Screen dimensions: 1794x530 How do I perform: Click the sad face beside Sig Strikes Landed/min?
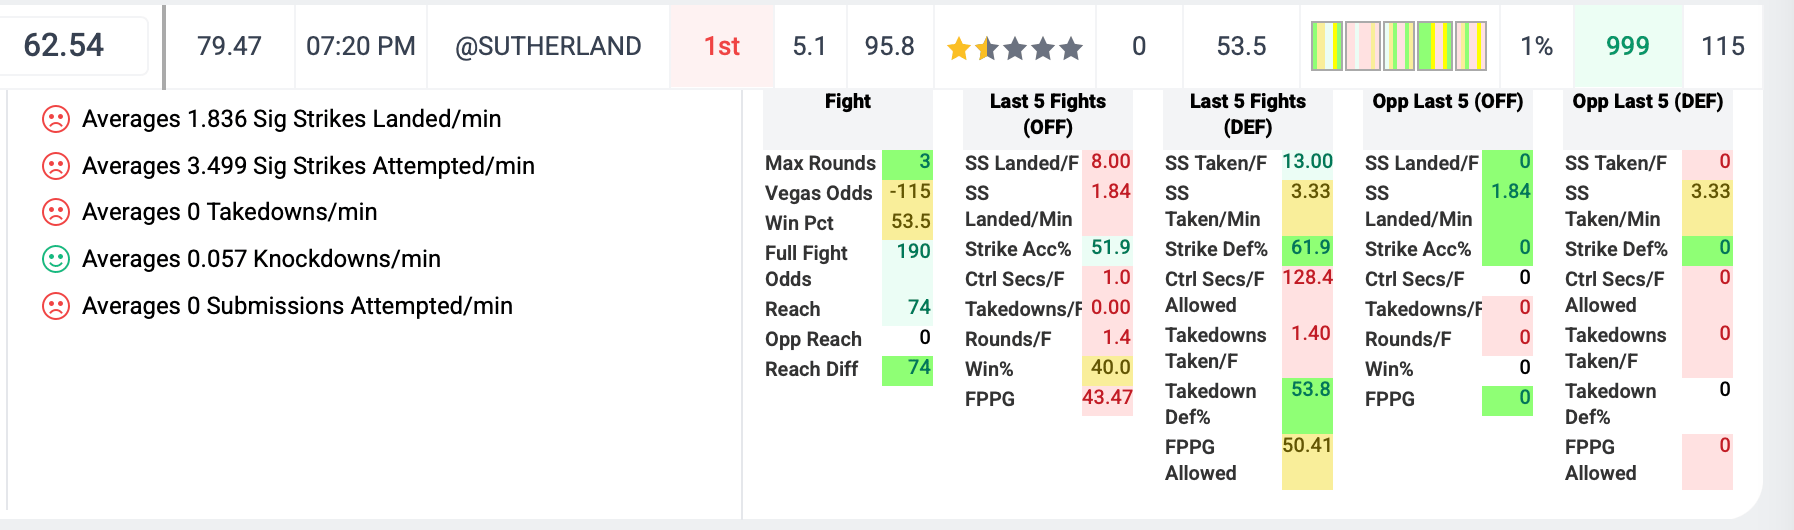pos(56,119)
